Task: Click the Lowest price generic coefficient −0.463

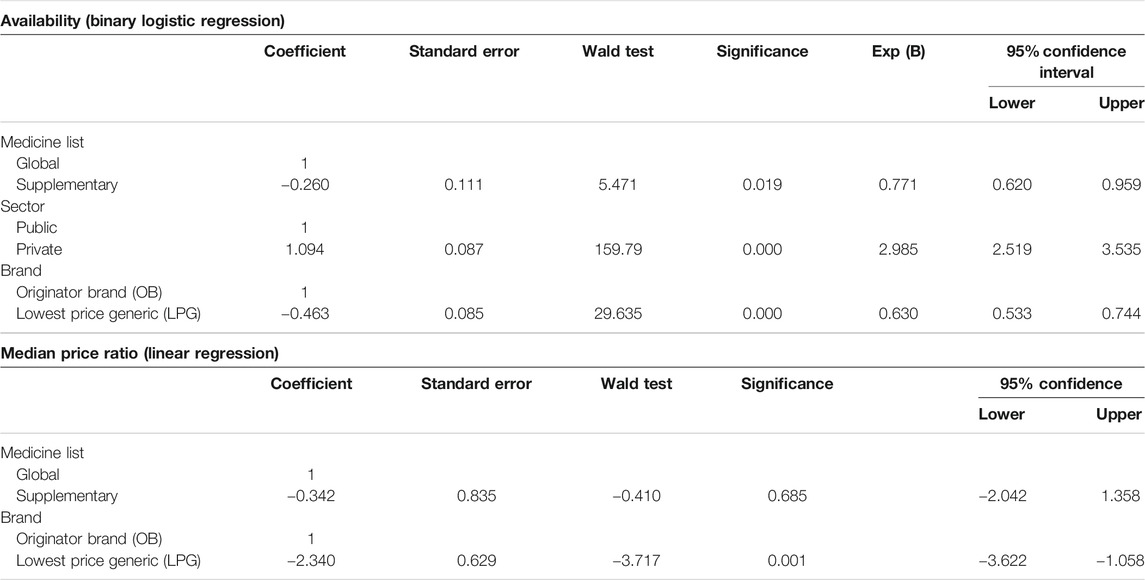Action: (x=305, y=314)
